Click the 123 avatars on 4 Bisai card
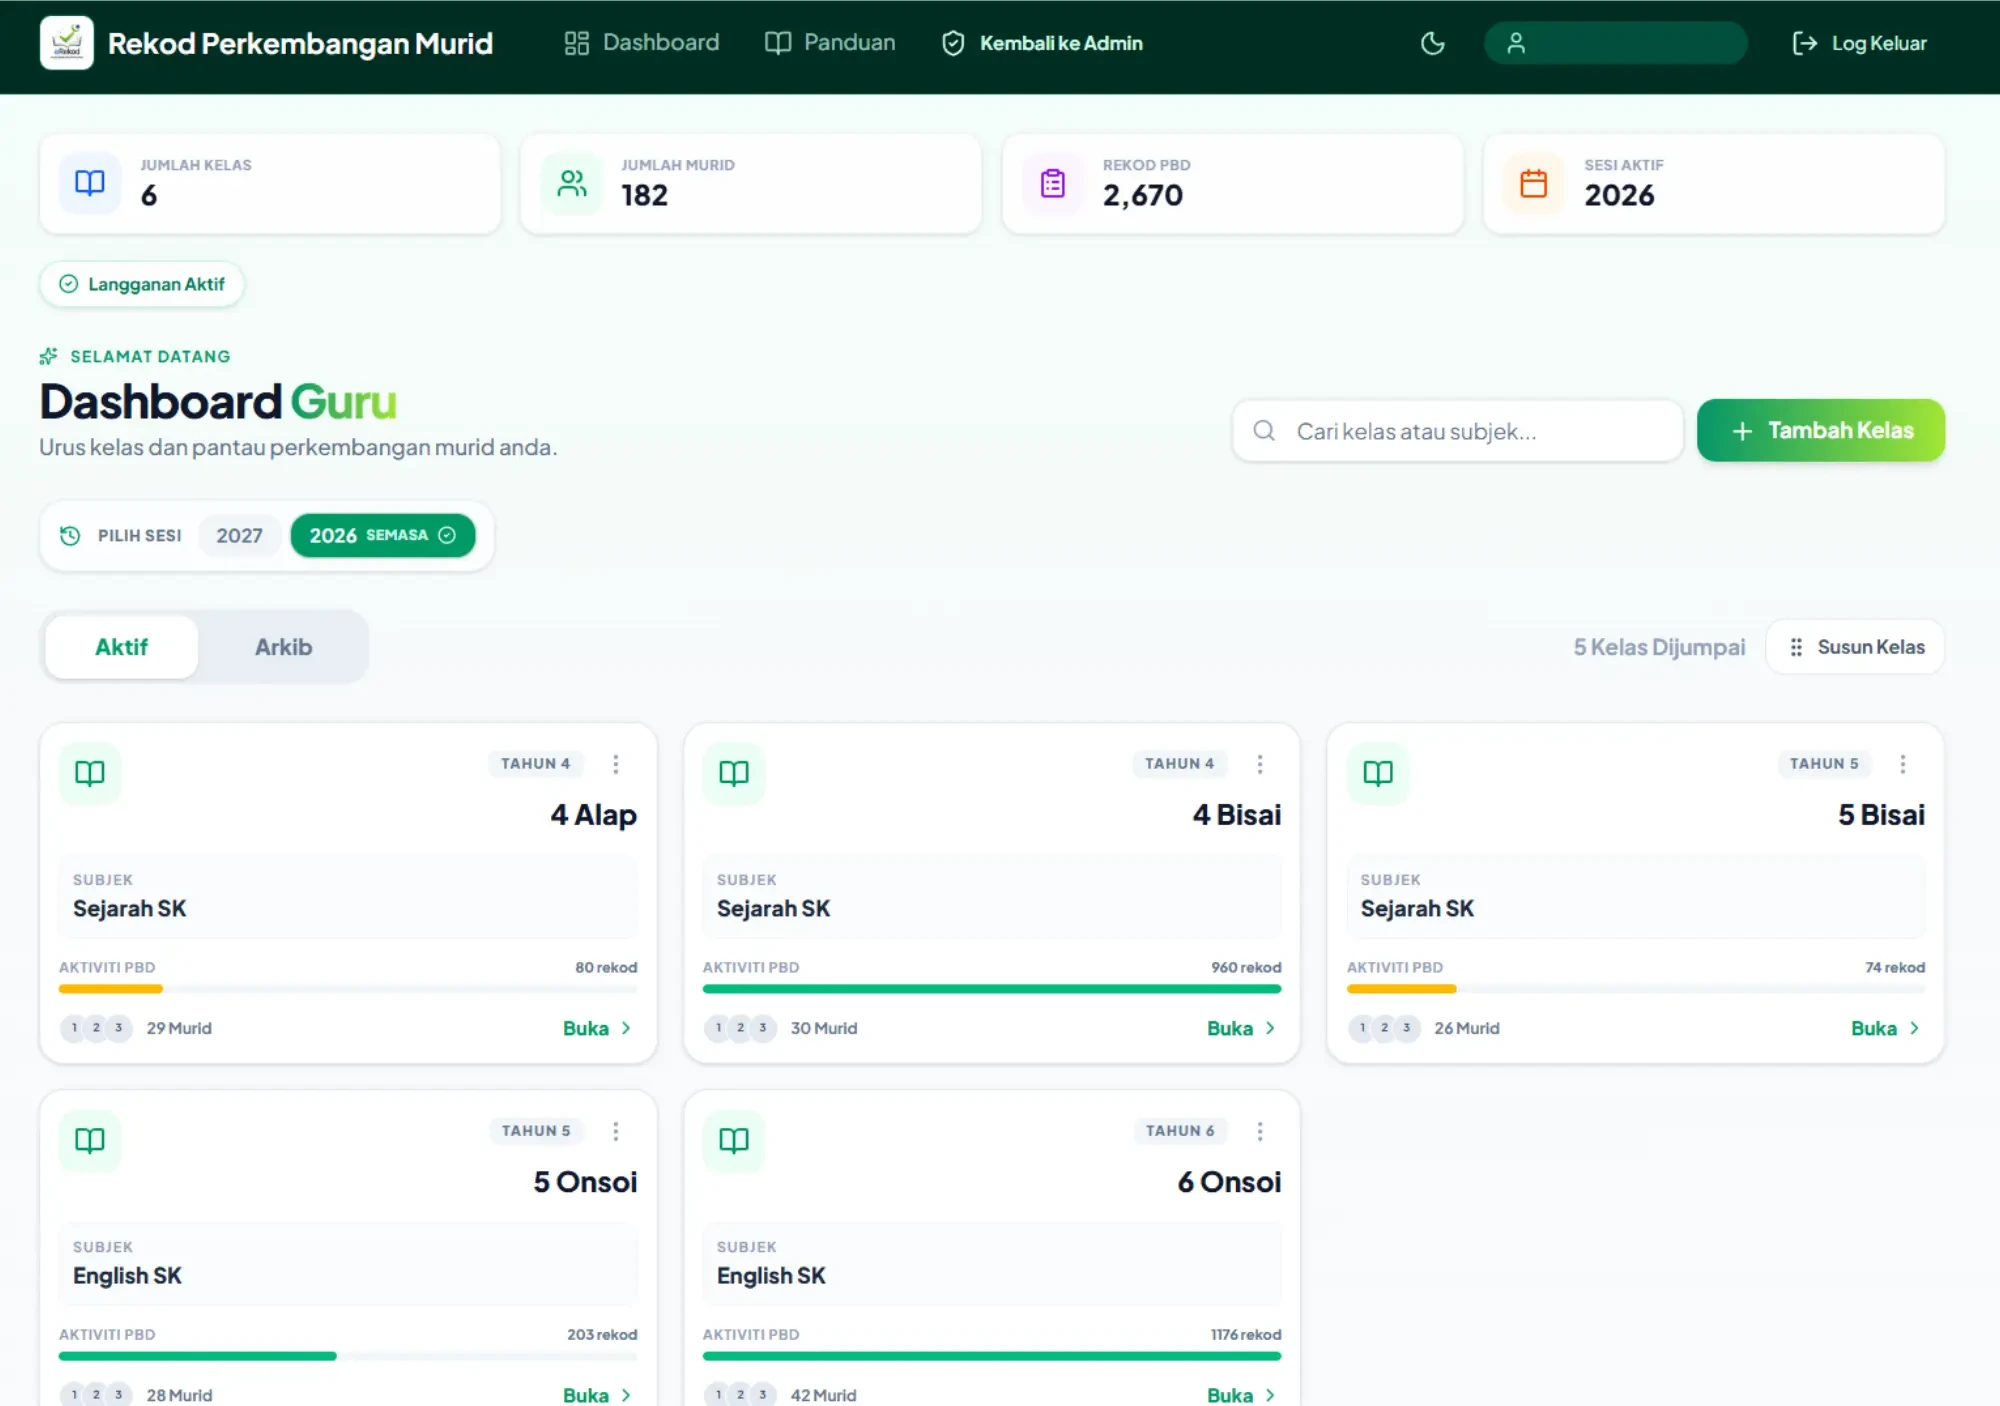The height and width of the screenshot is (1406, 2000). (740, 1028)
